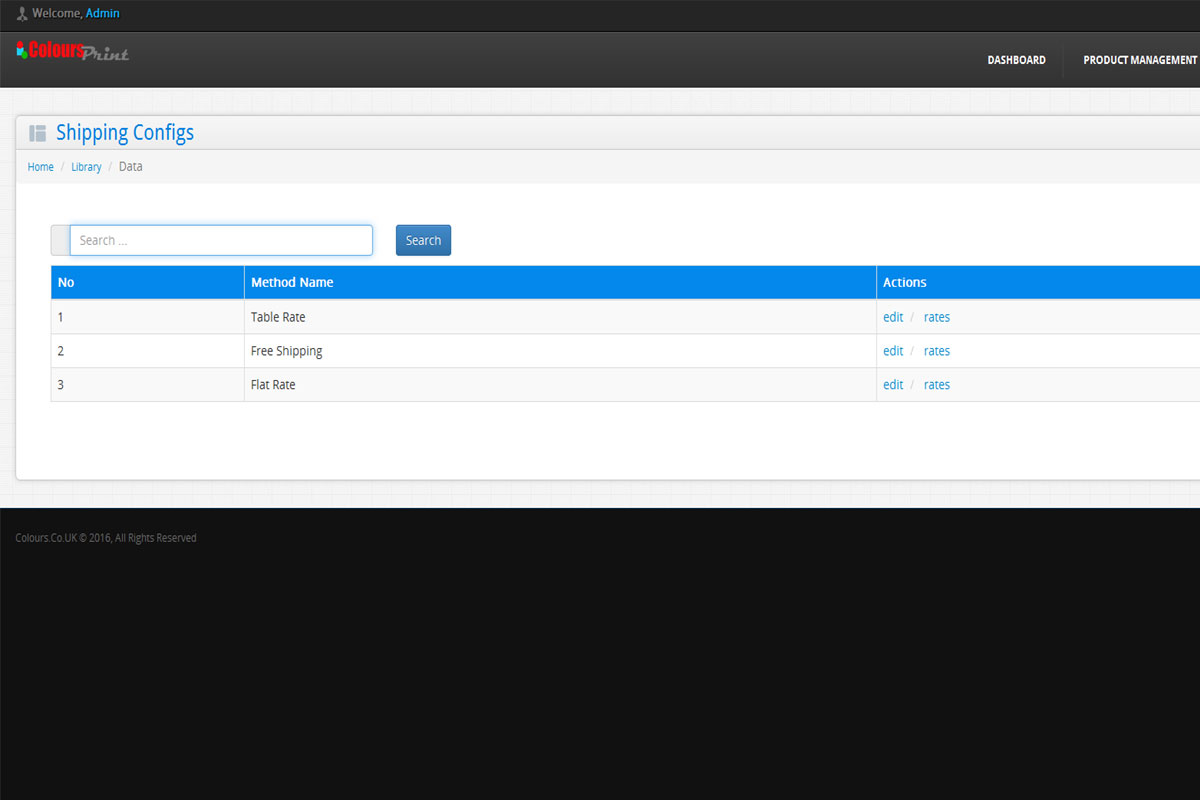Open the Admin user link
This screenshot has height=800, width=1200.
pos(102,14)
